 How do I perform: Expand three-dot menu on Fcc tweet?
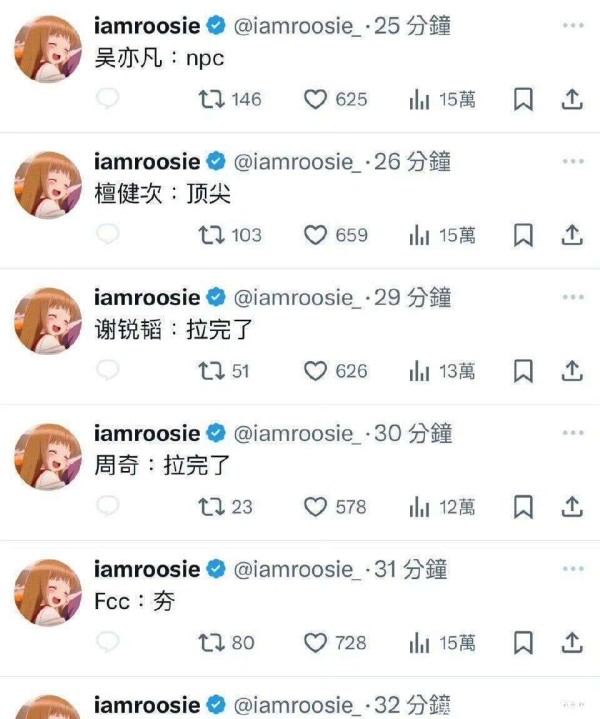pyautogui.click(x=573, y=569)
